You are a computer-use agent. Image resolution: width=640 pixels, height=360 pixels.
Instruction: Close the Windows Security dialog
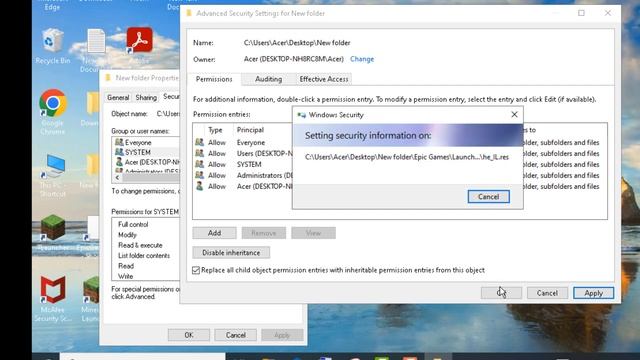click(514, 115)
